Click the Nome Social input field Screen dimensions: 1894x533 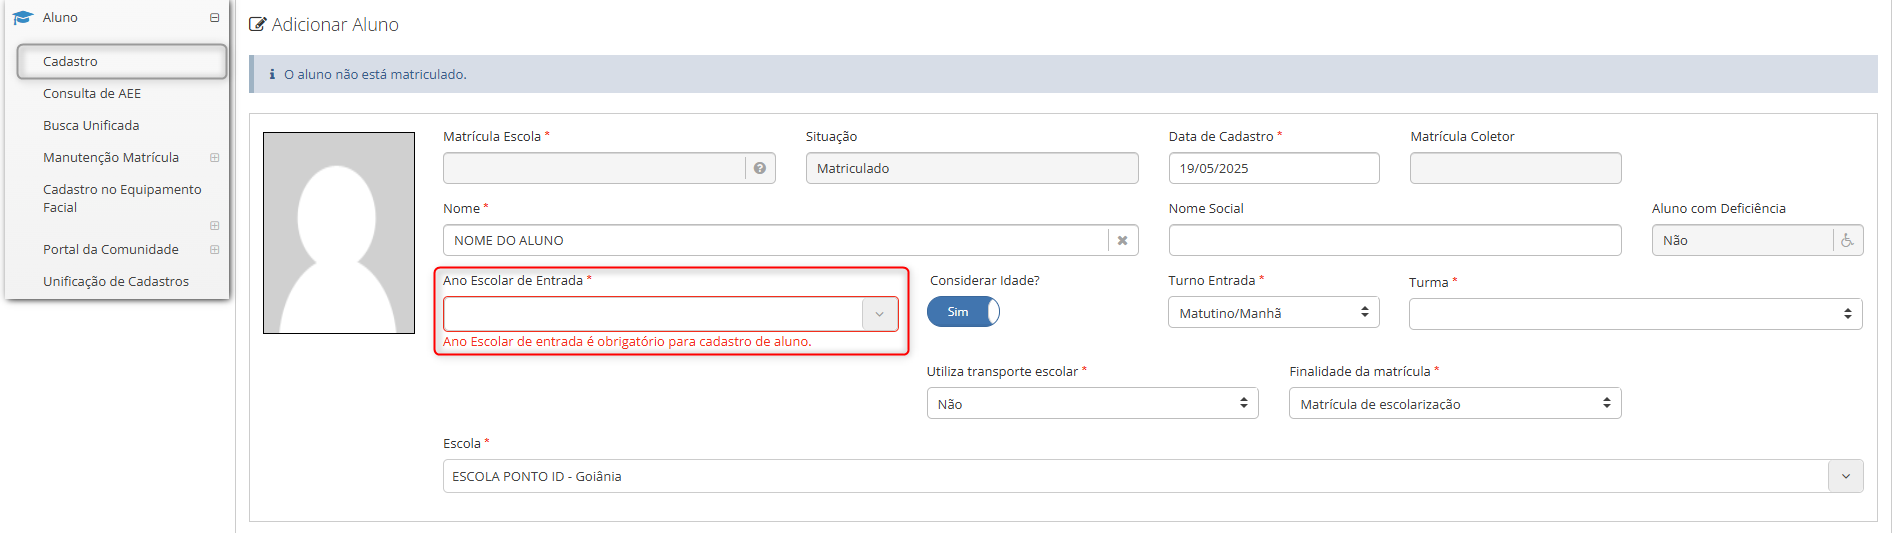(1395, 240)
